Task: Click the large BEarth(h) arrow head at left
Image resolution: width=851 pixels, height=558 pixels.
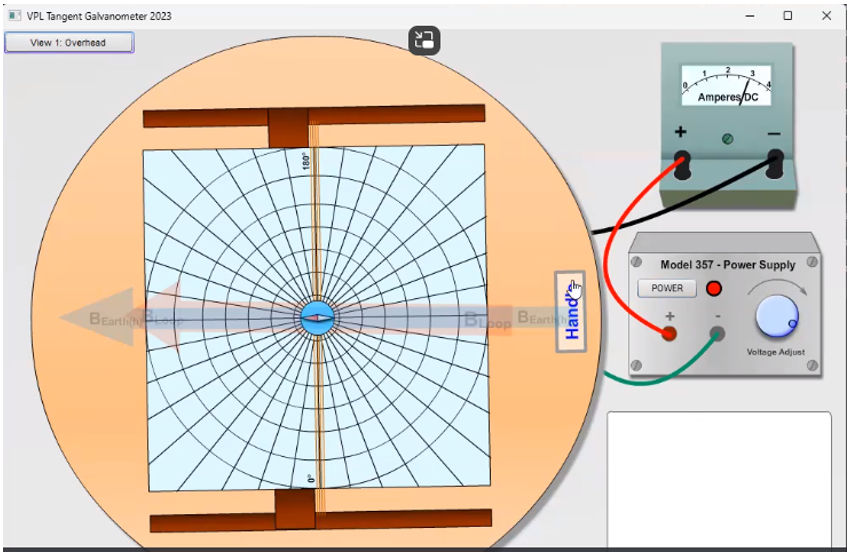Action: click(x=98, y=318)
